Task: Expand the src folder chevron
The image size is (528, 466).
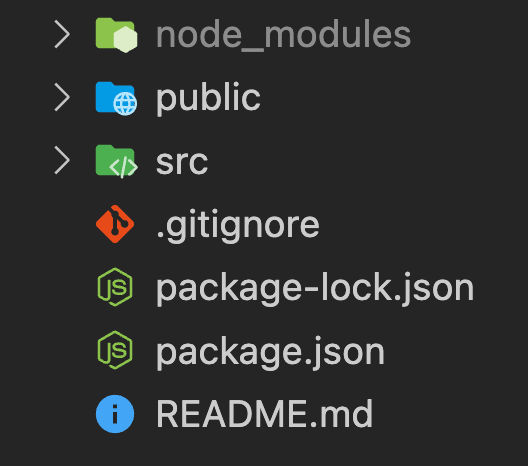Action: [62, 160]
